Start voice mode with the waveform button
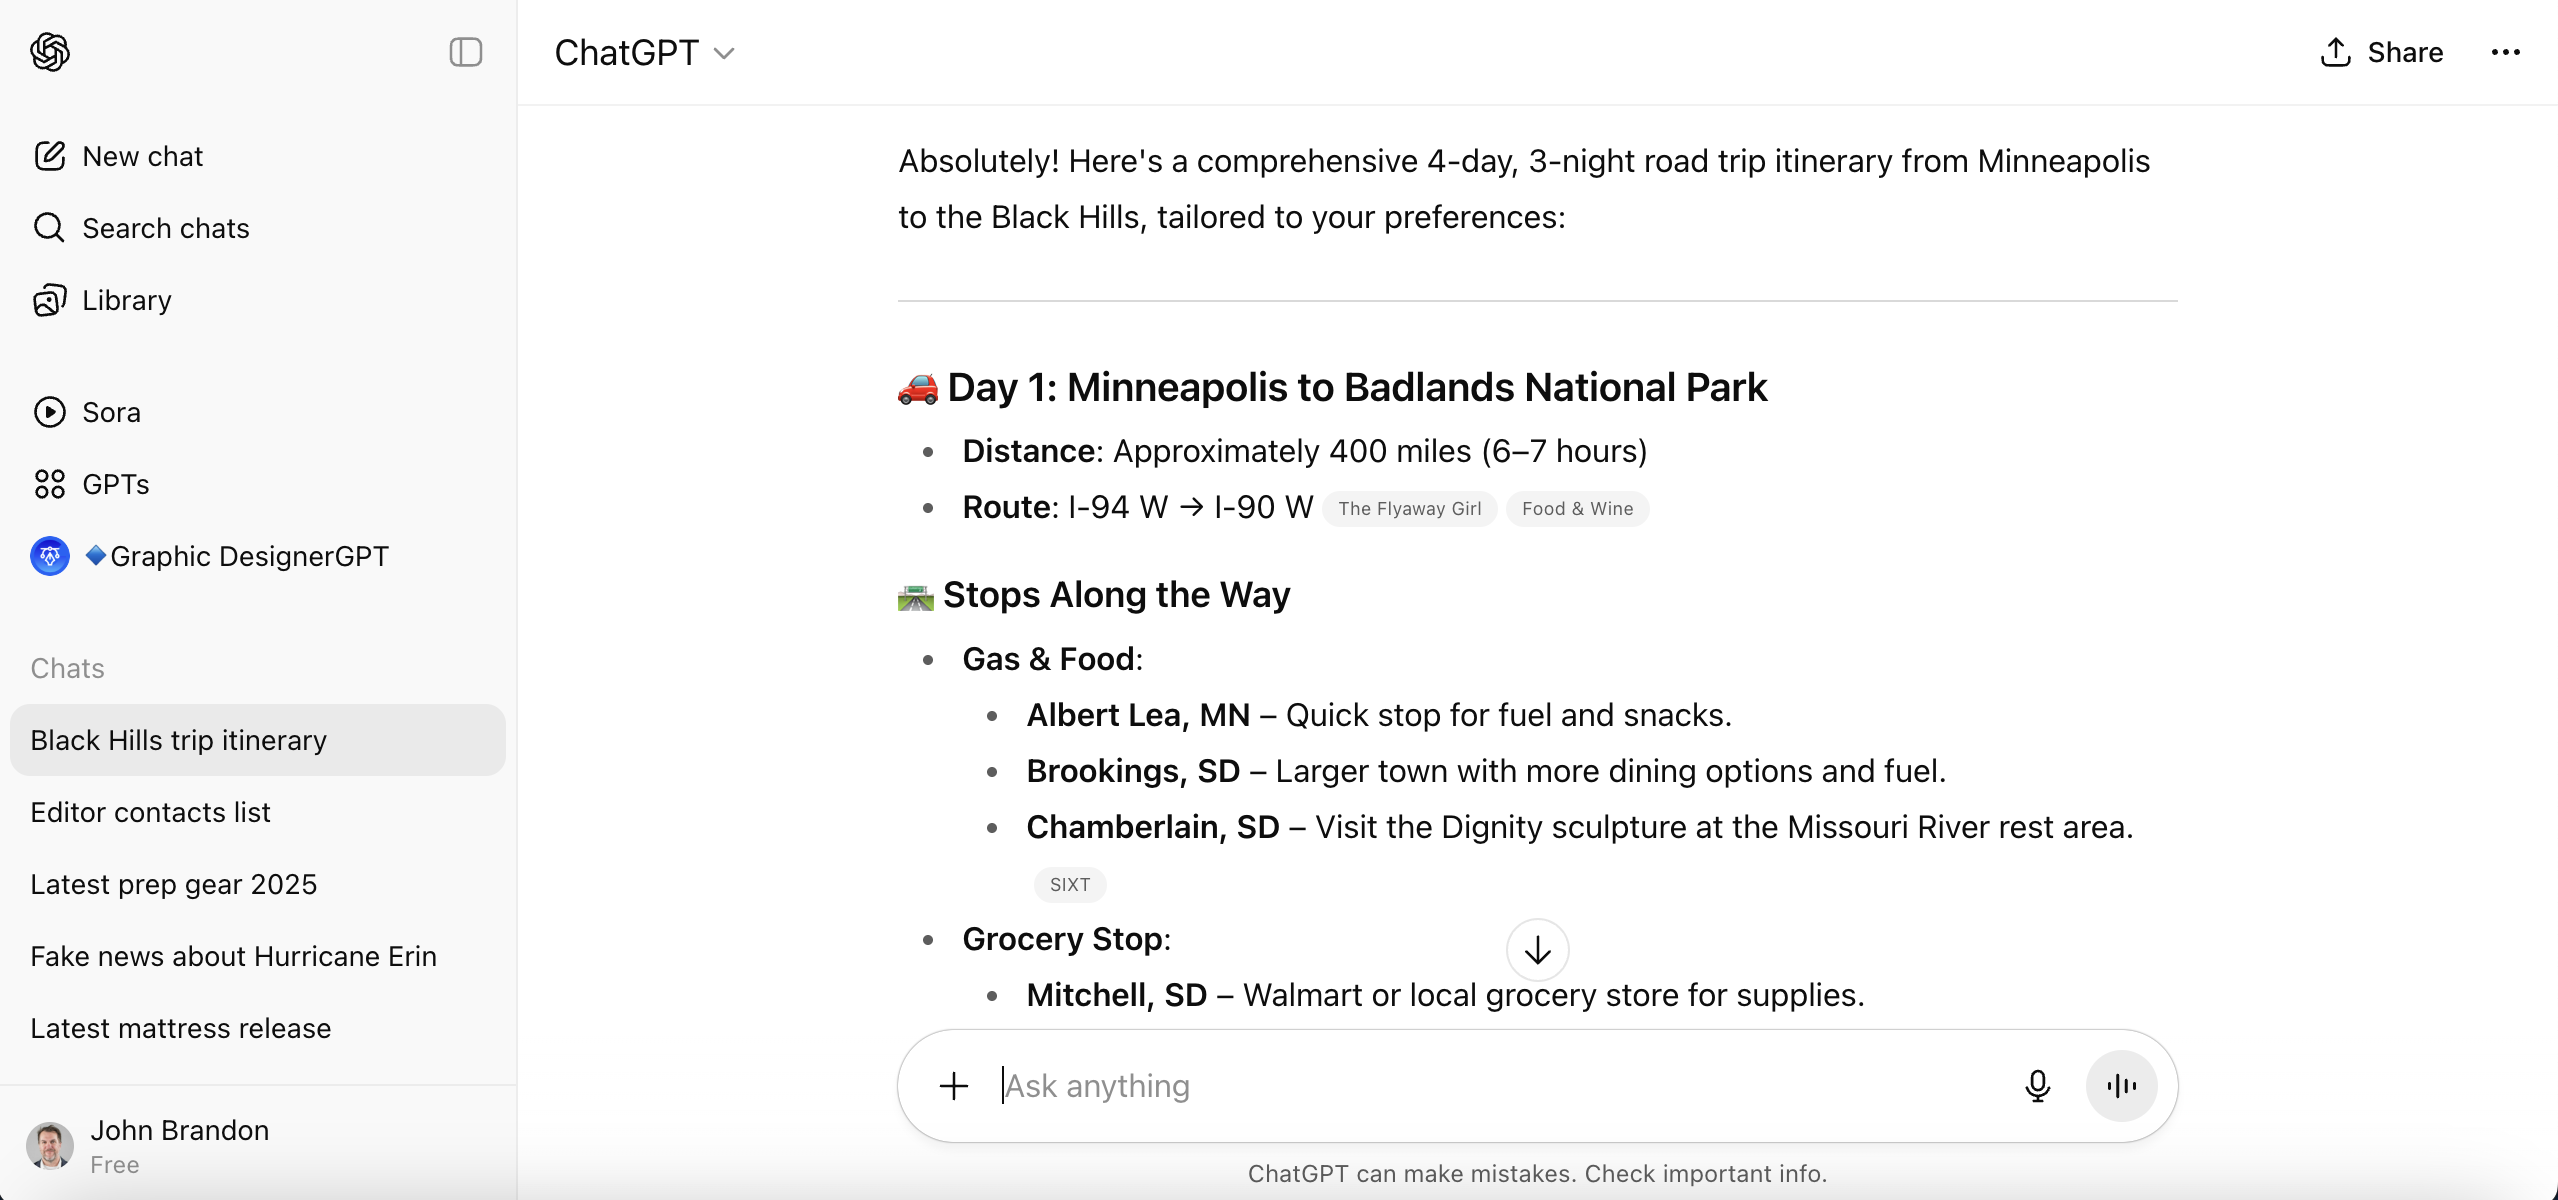Image resolution: width=2558 pixels, height=1200 pixels. 2121,1086
